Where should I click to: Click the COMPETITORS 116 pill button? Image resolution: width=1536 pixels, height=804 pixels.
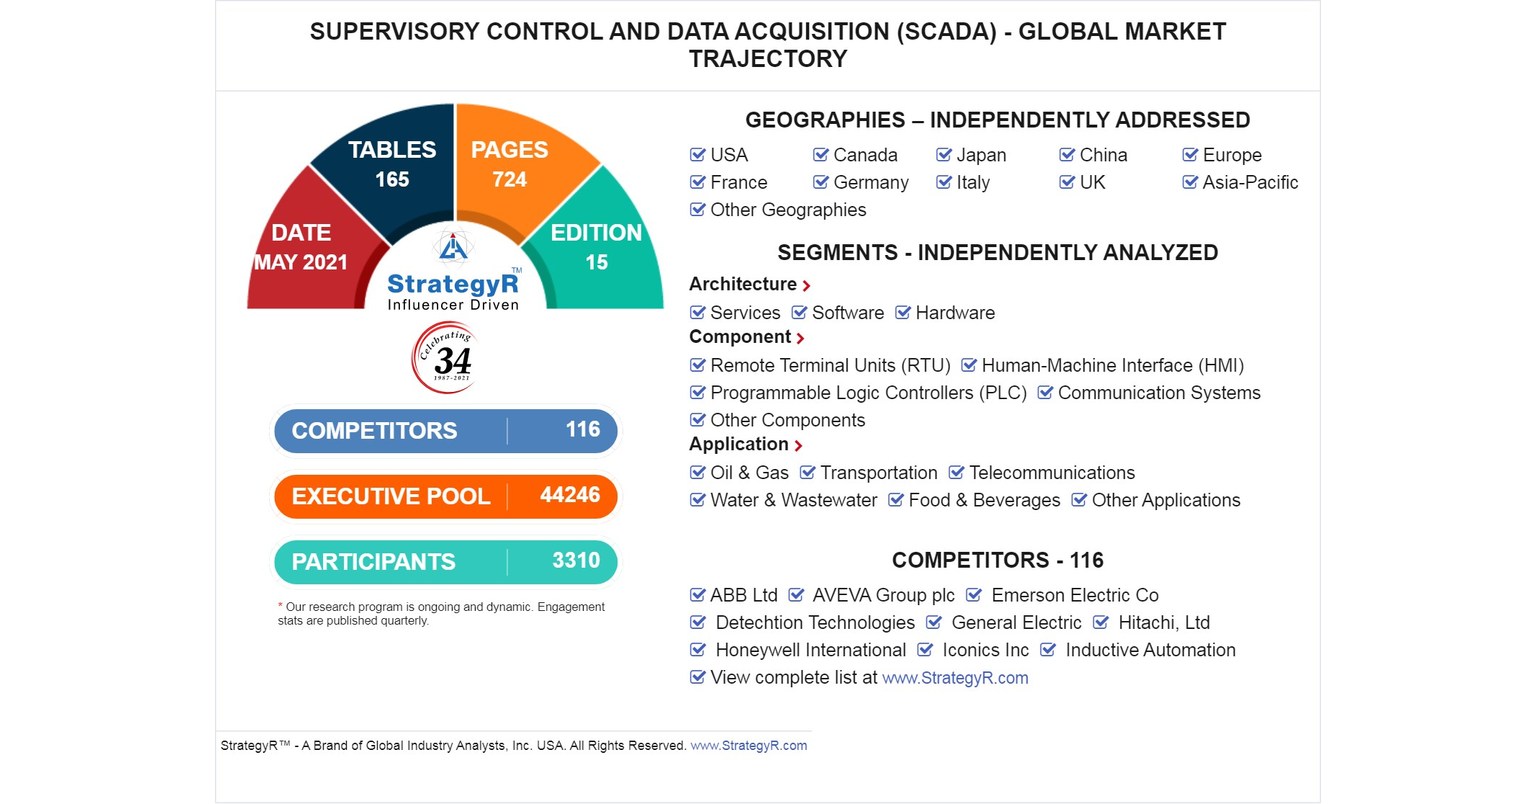click(x=446, y=431)
